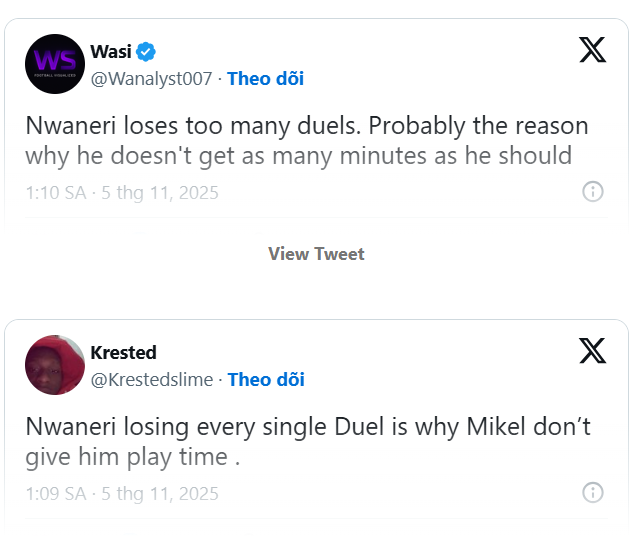The image size is (630, 544).
Task: Follow Krested via the Theo dõi link
Action: 266,379
